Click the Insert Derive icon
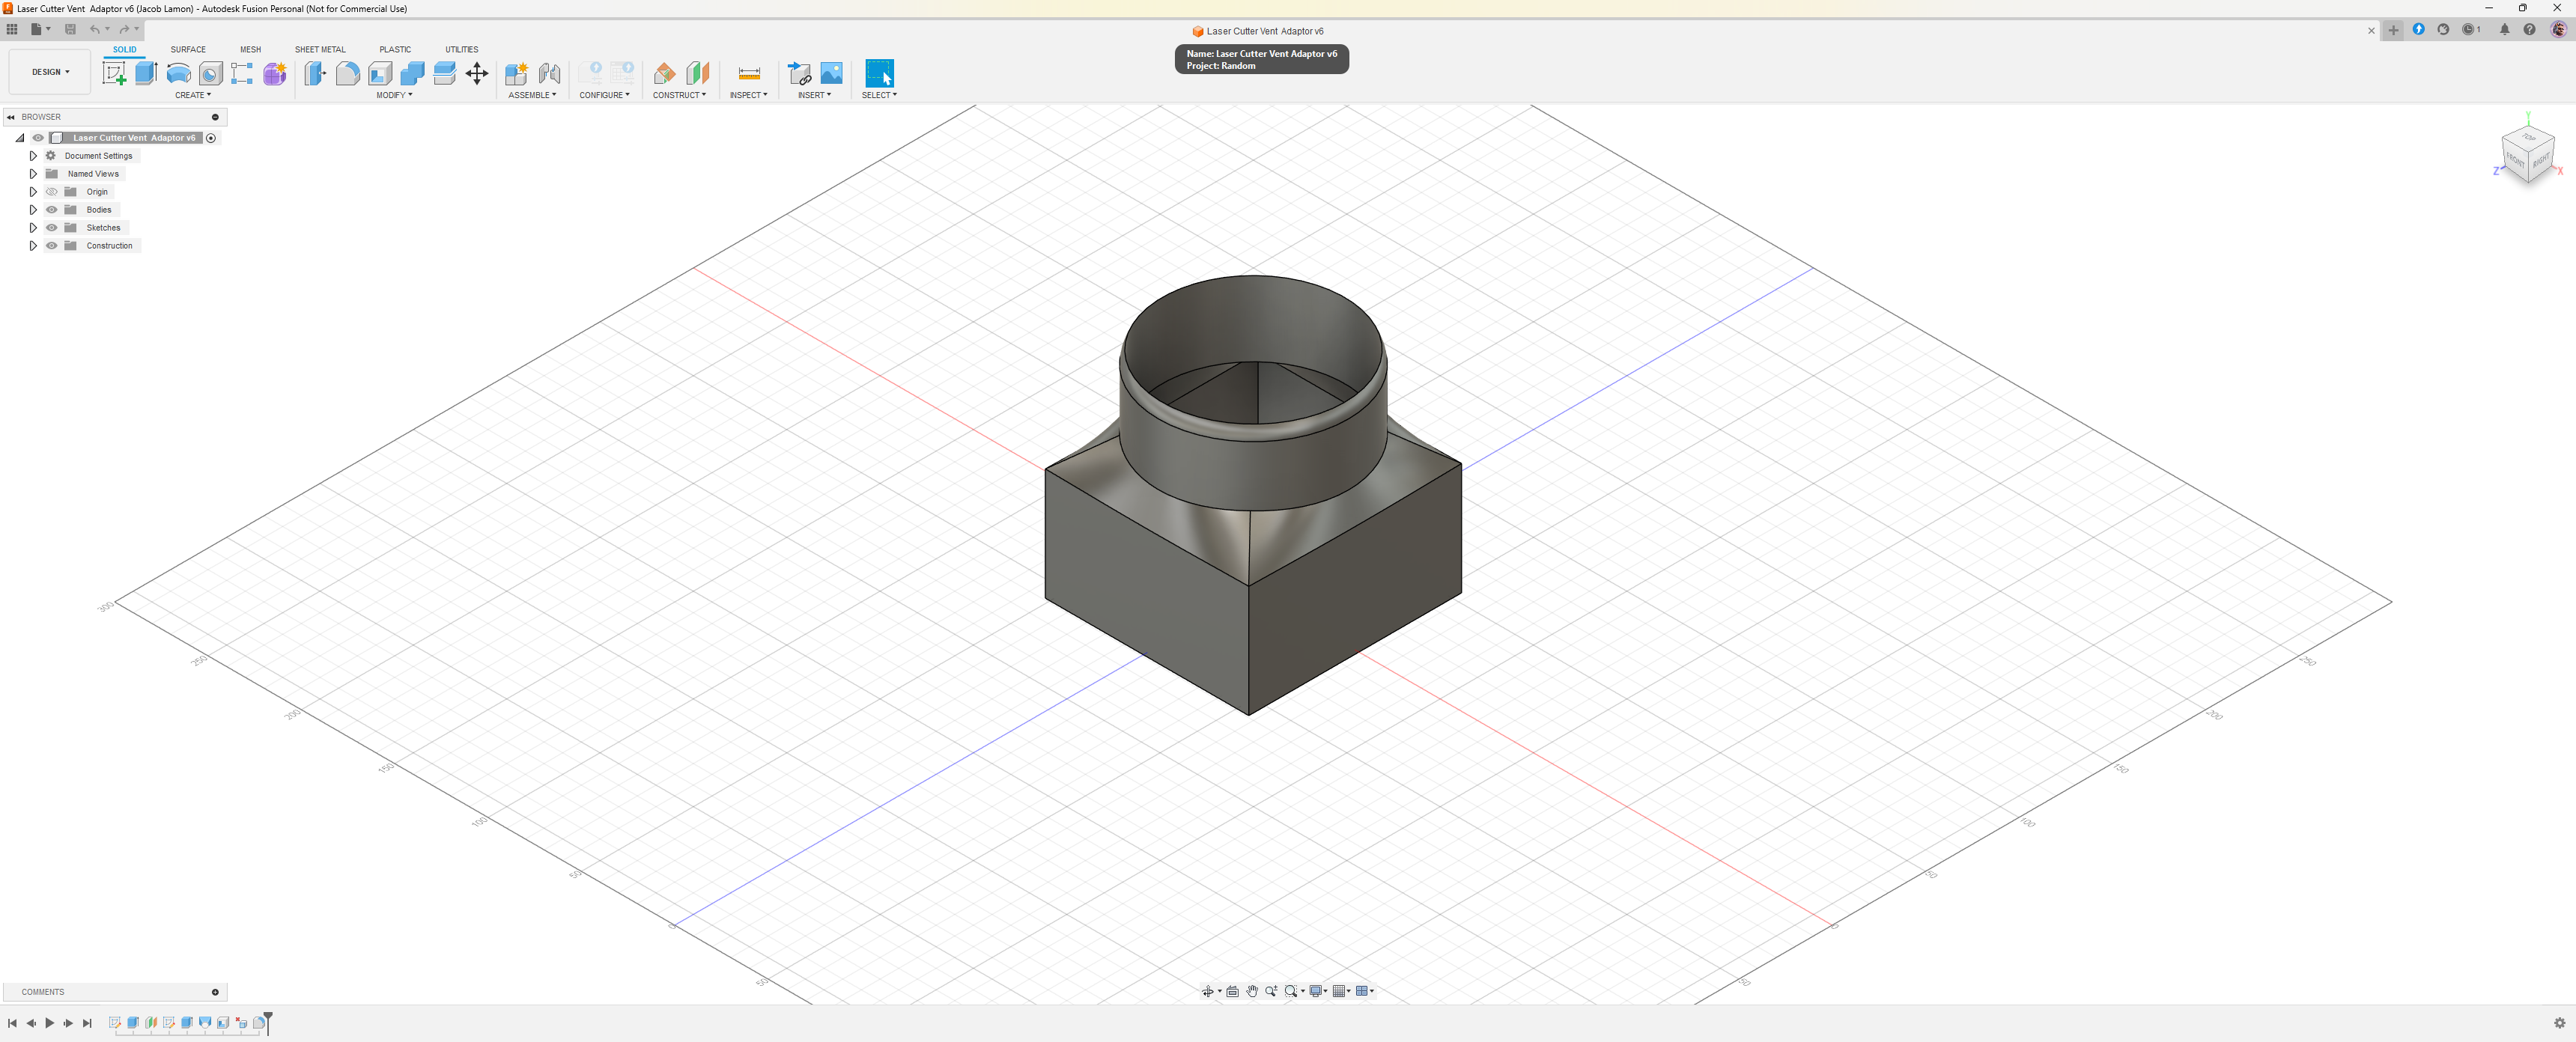This screenshot has height=1042, width=2576. pos(799,73)
